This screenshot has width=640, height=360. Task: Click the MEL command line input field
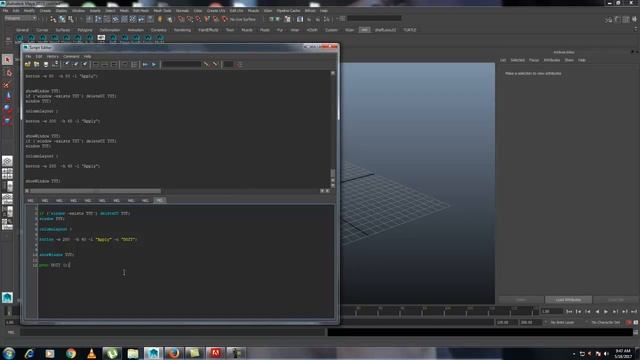coord(173,332)
